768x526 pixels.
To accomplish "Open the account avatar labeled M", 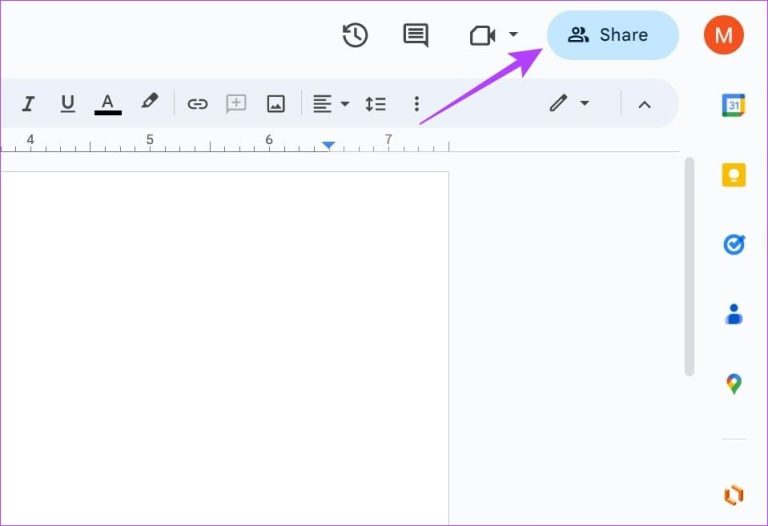I will coord(723,35).
